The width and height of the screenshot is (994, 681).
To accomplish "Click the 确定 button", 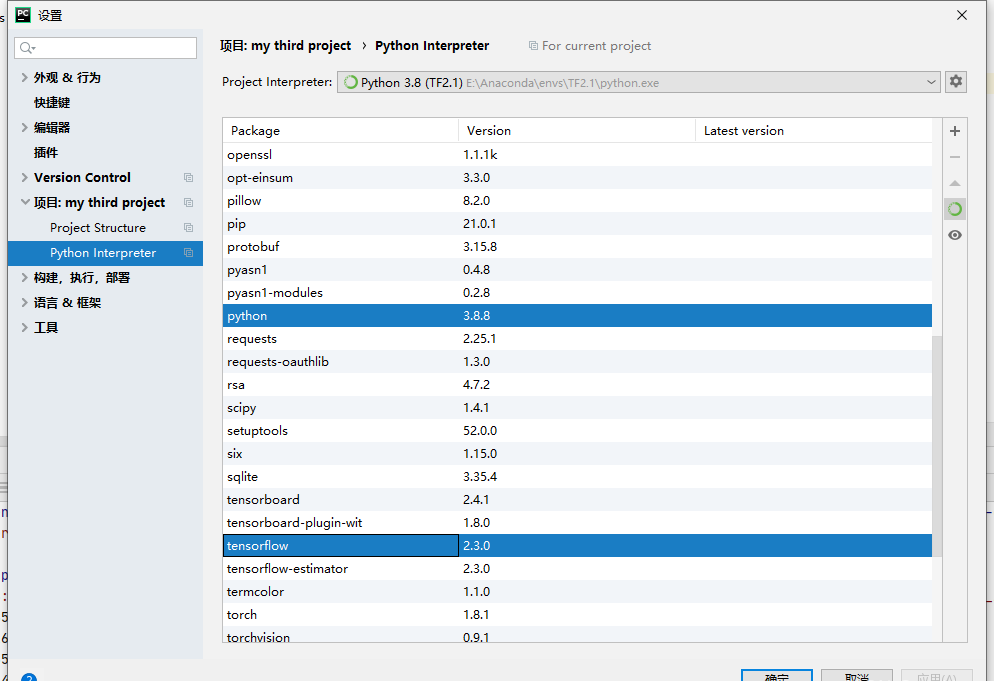I will tap(776, 676).
